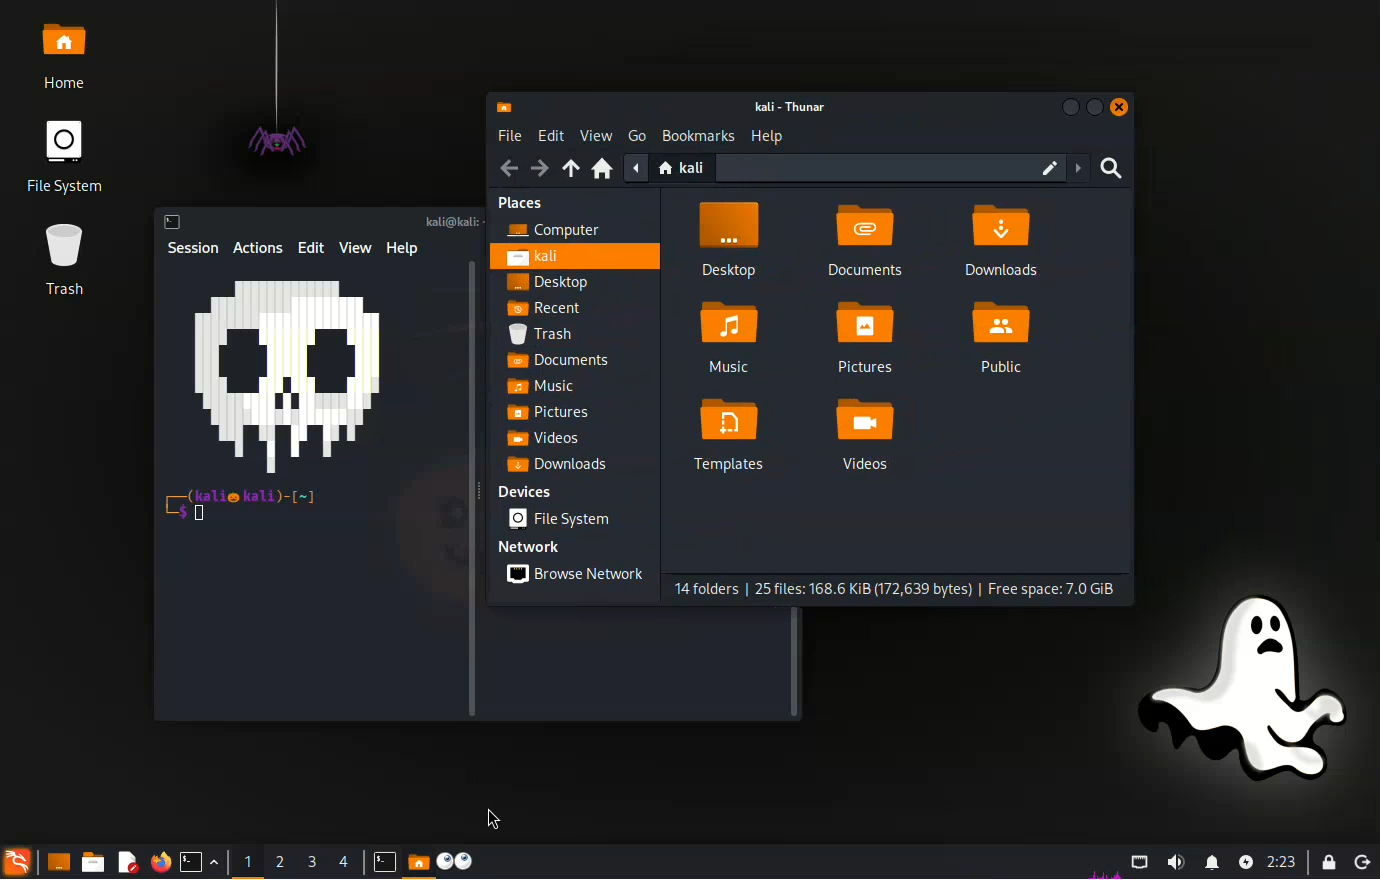Toggle pencil icon to edit location path
This screenshot has width=1380, height=880.
(x=1049, y=168)
